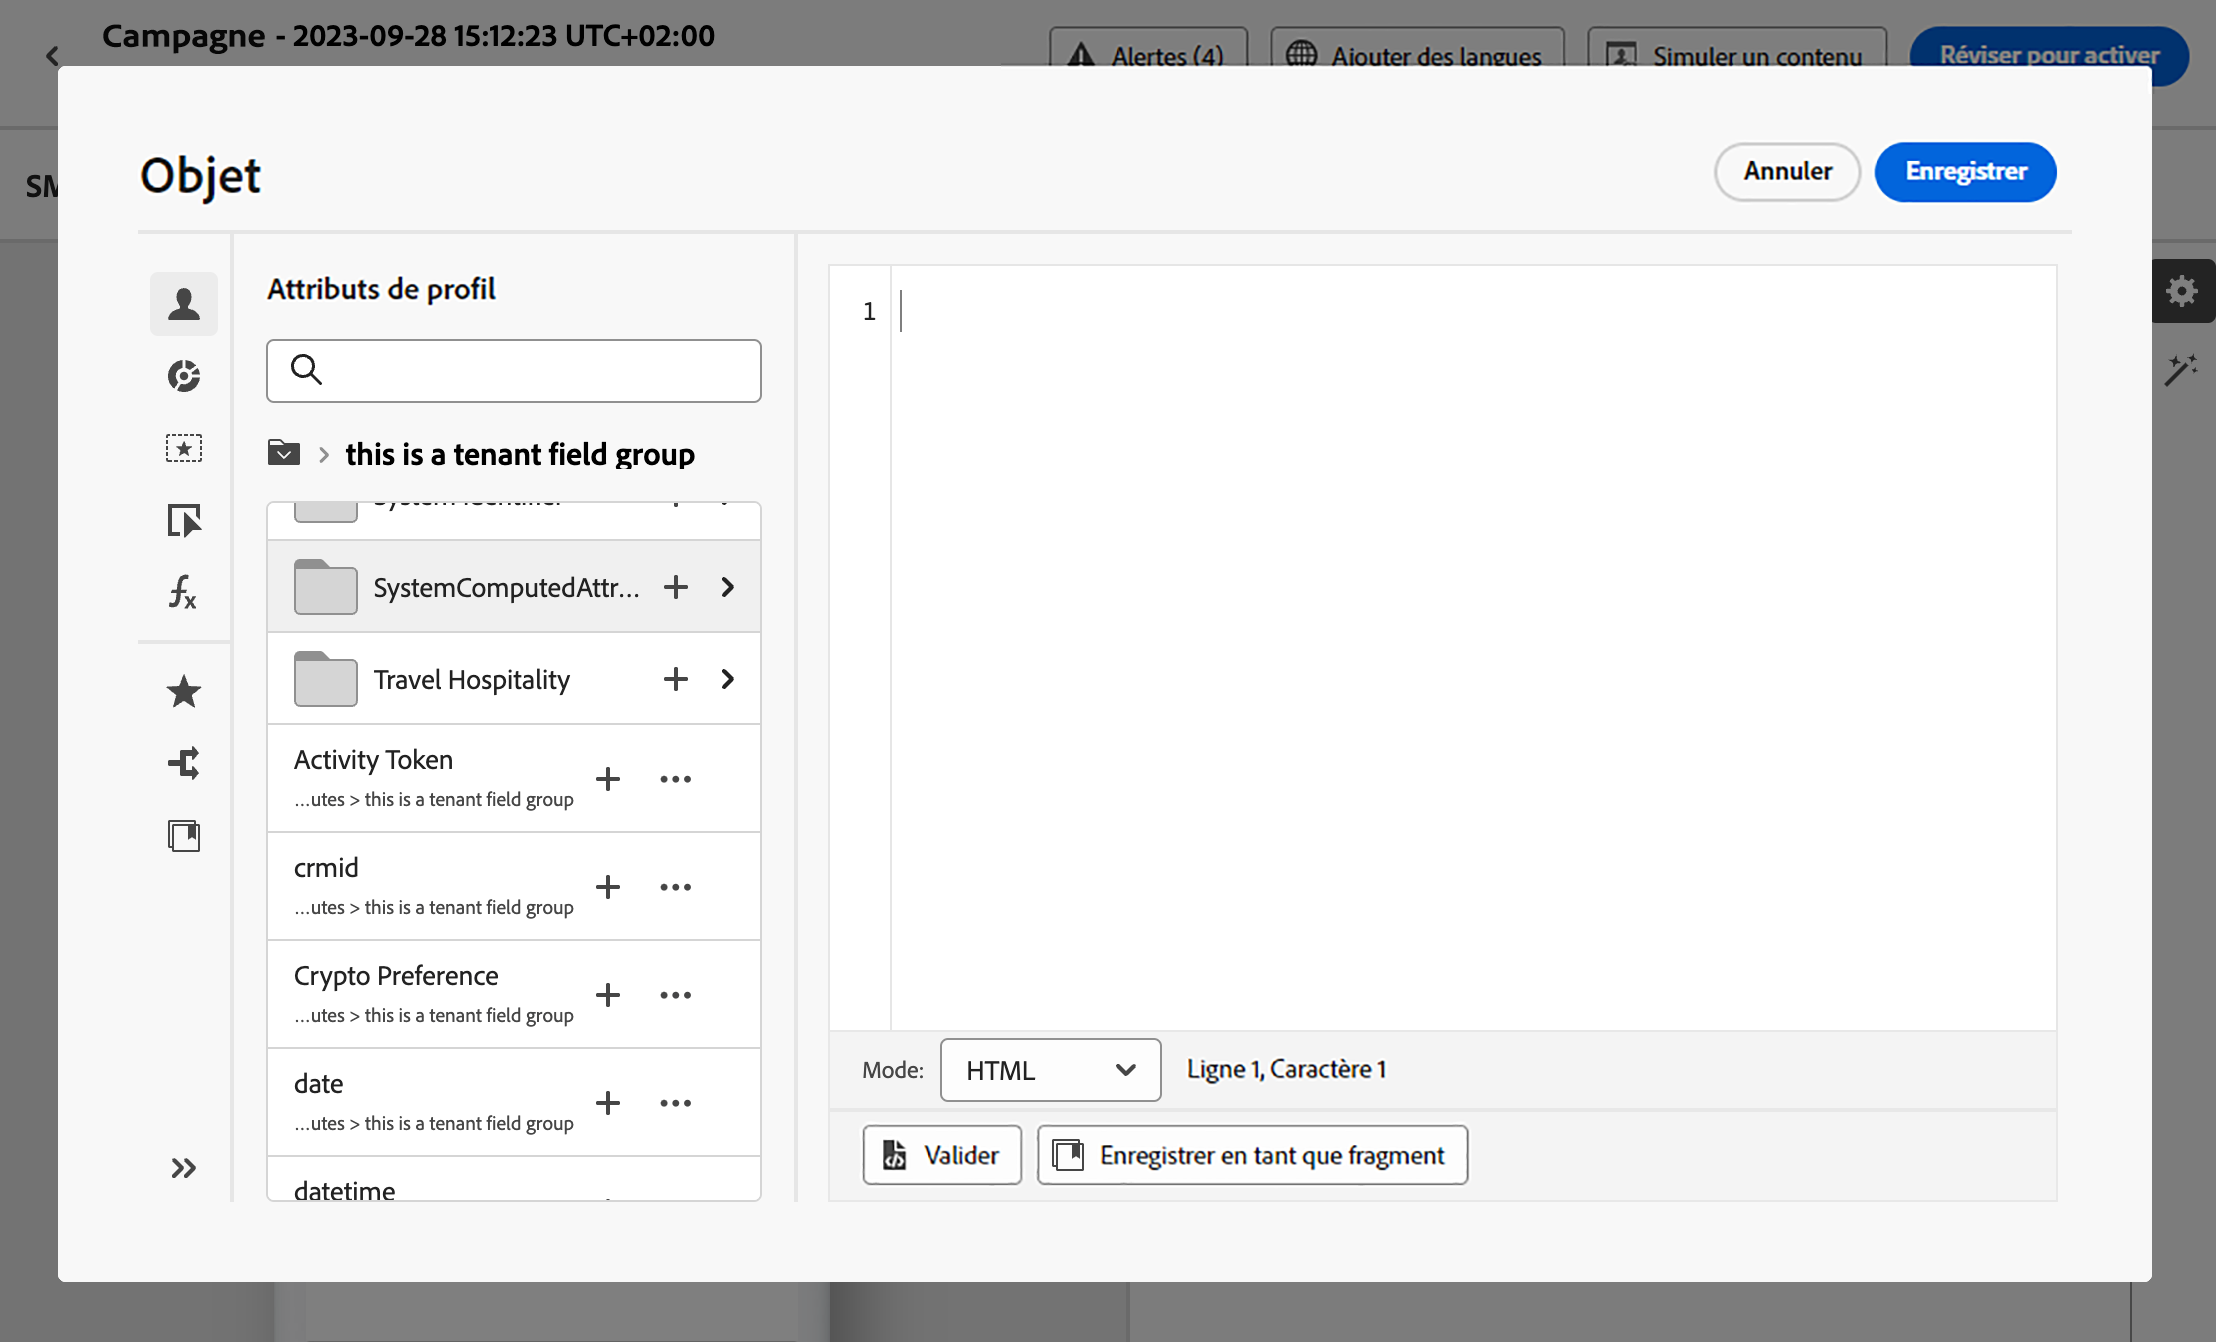
Task: Select the Offers star-box sidebar icon
Action: pos(184,448)
